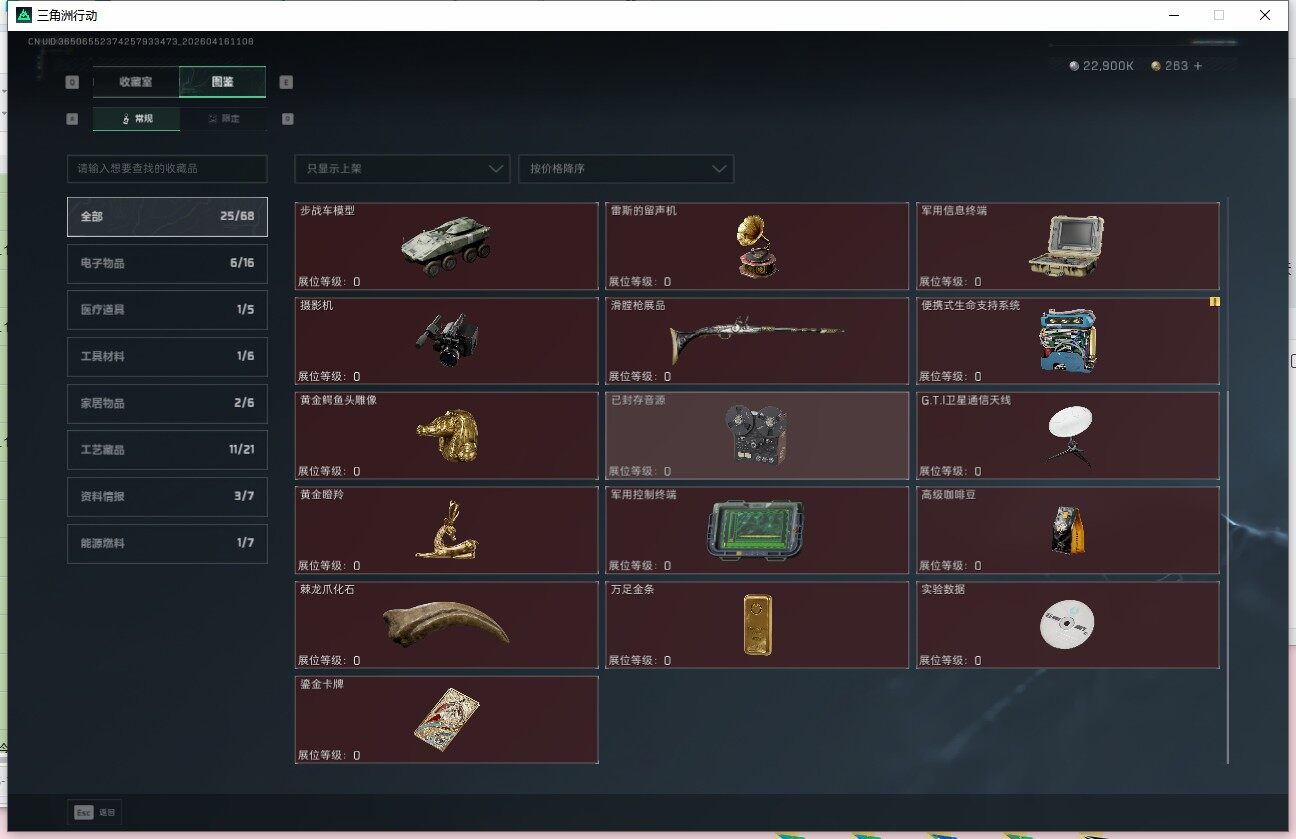This screenshot has width=1296, height=839.
Task: Select the 军用信息终端 item image
Action: point(1067,246)
